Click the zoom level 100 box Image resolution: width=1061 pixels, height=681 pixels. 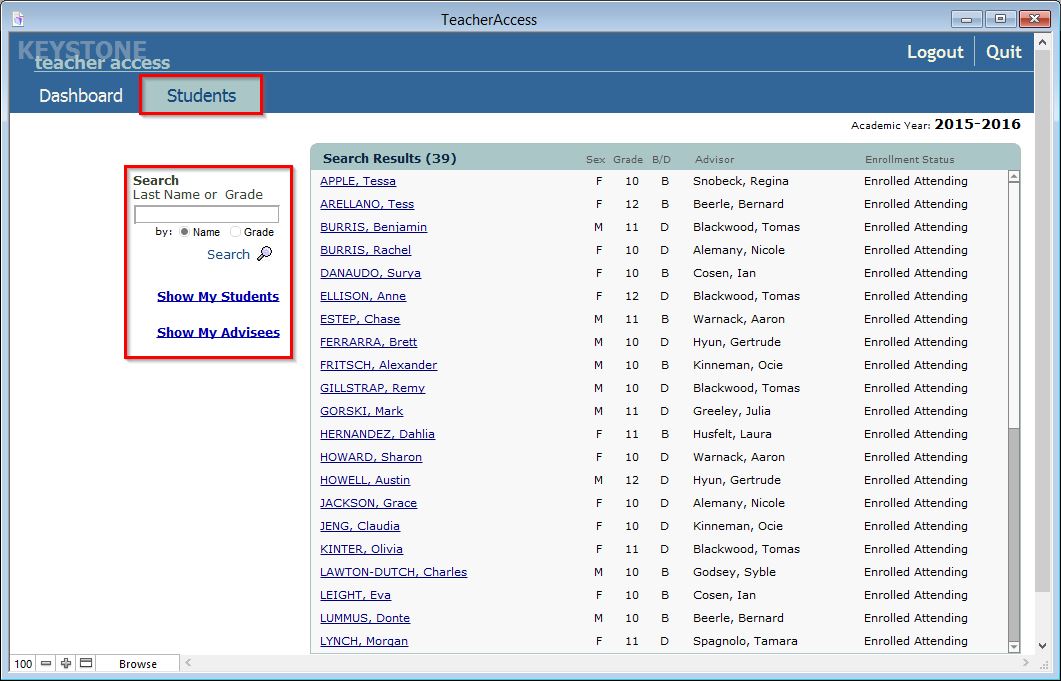pos(23,664)
